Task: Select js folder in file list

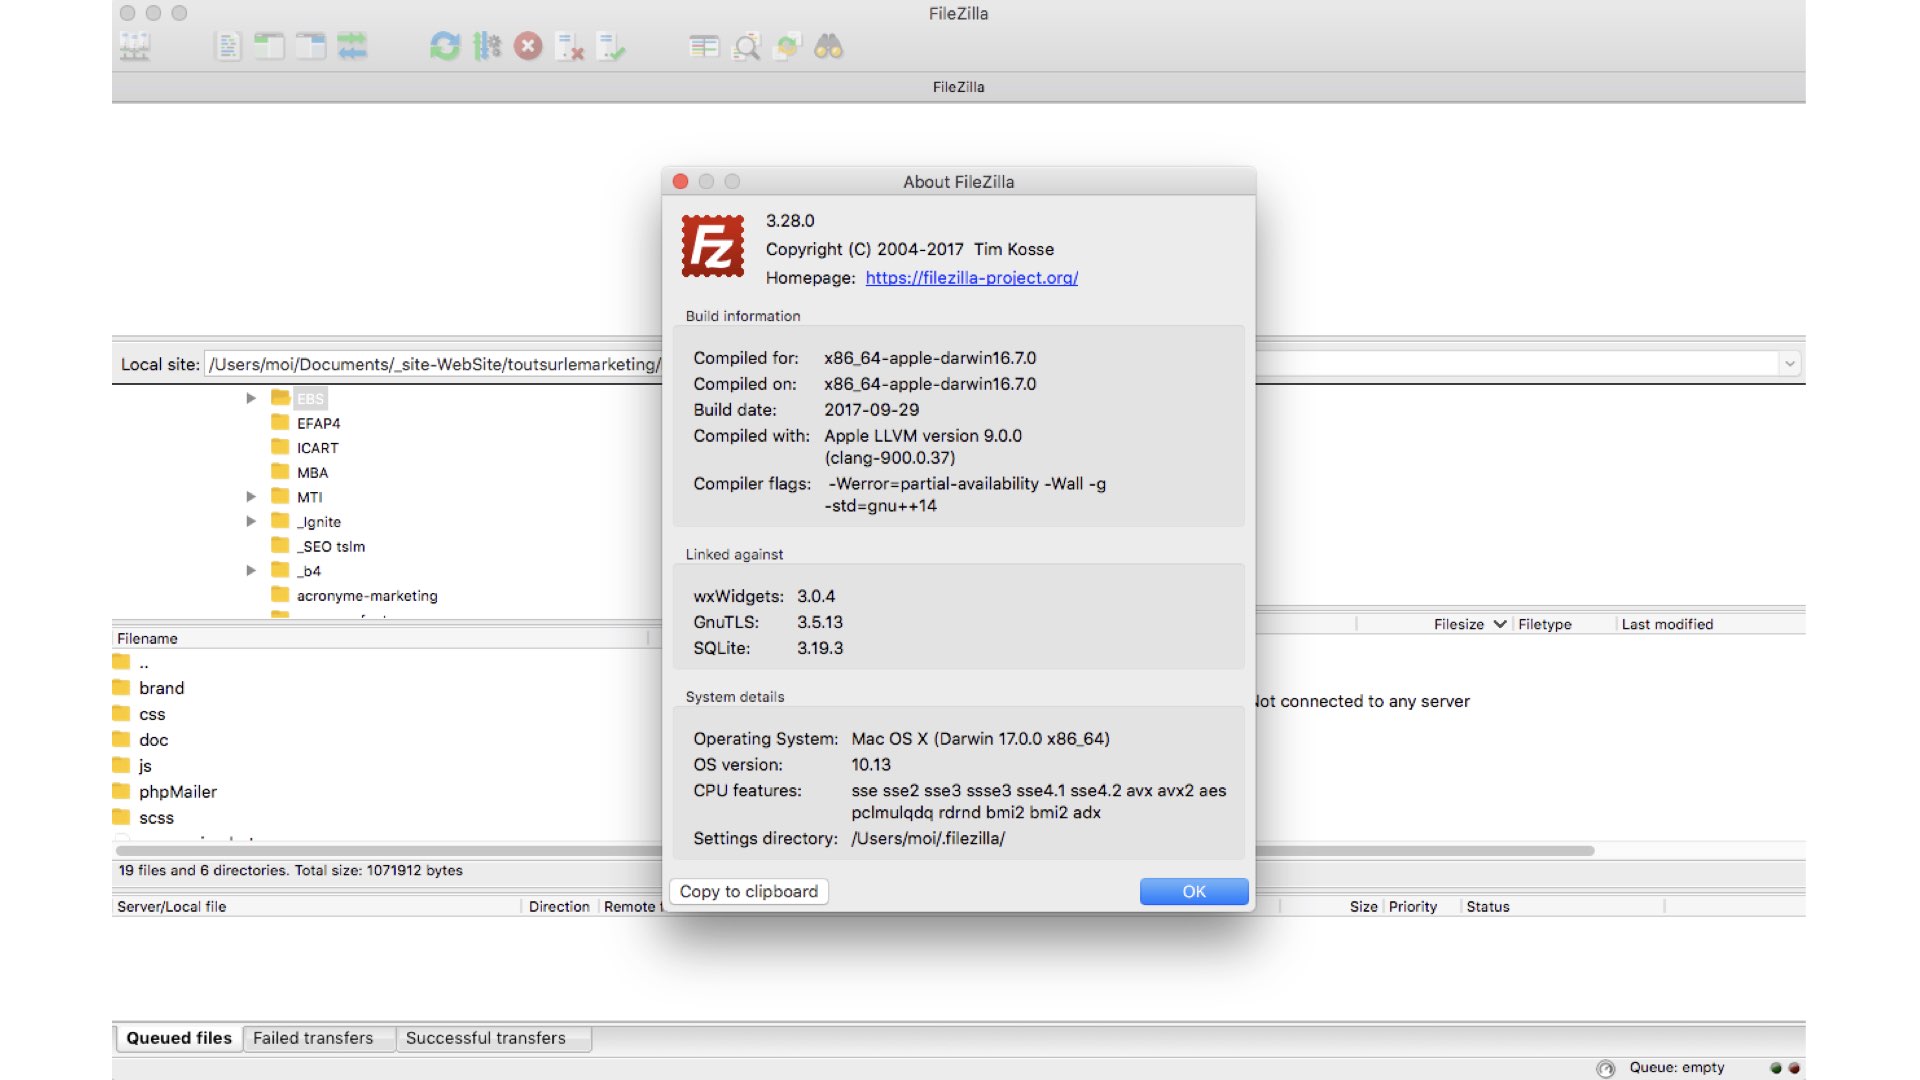Action: pyautogui.click(x=145, y=766)
